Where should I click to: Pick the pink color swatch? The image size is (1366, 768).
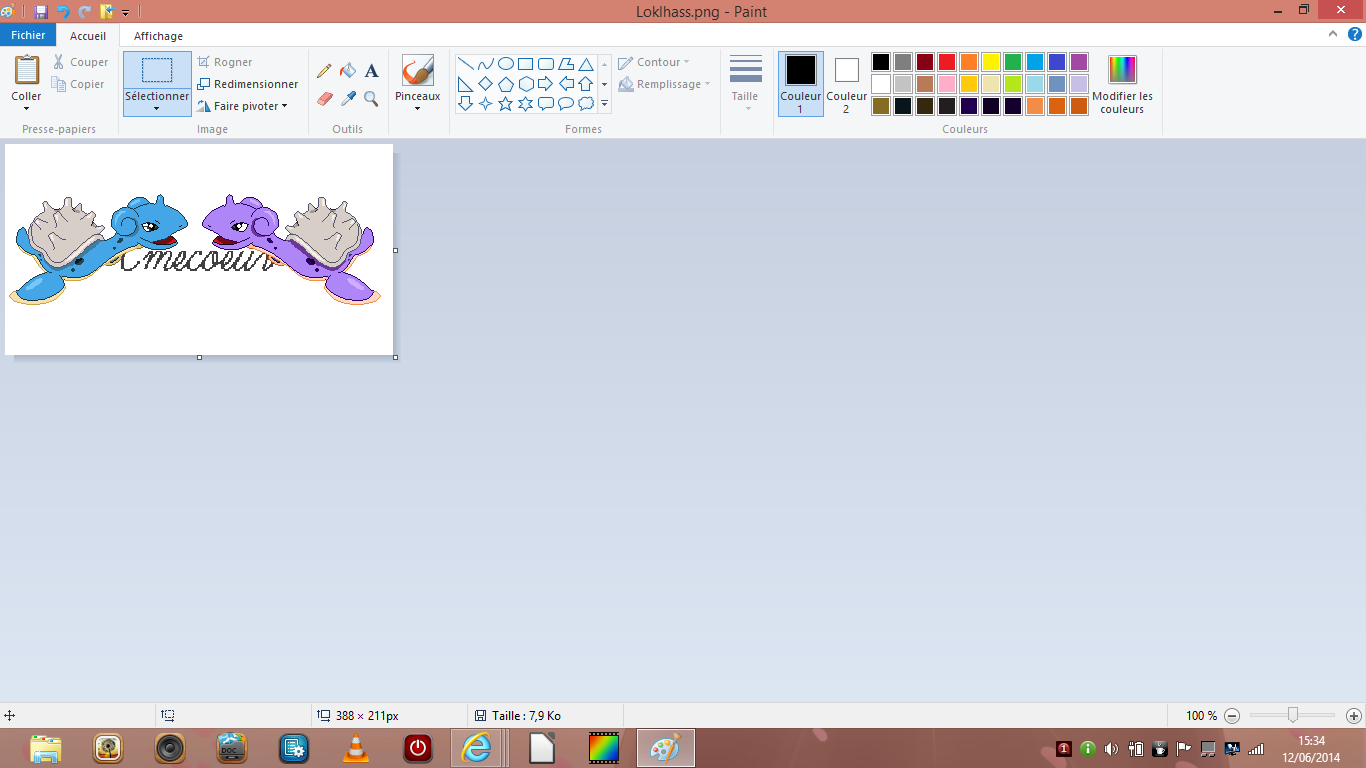click(x=947, y=84)
